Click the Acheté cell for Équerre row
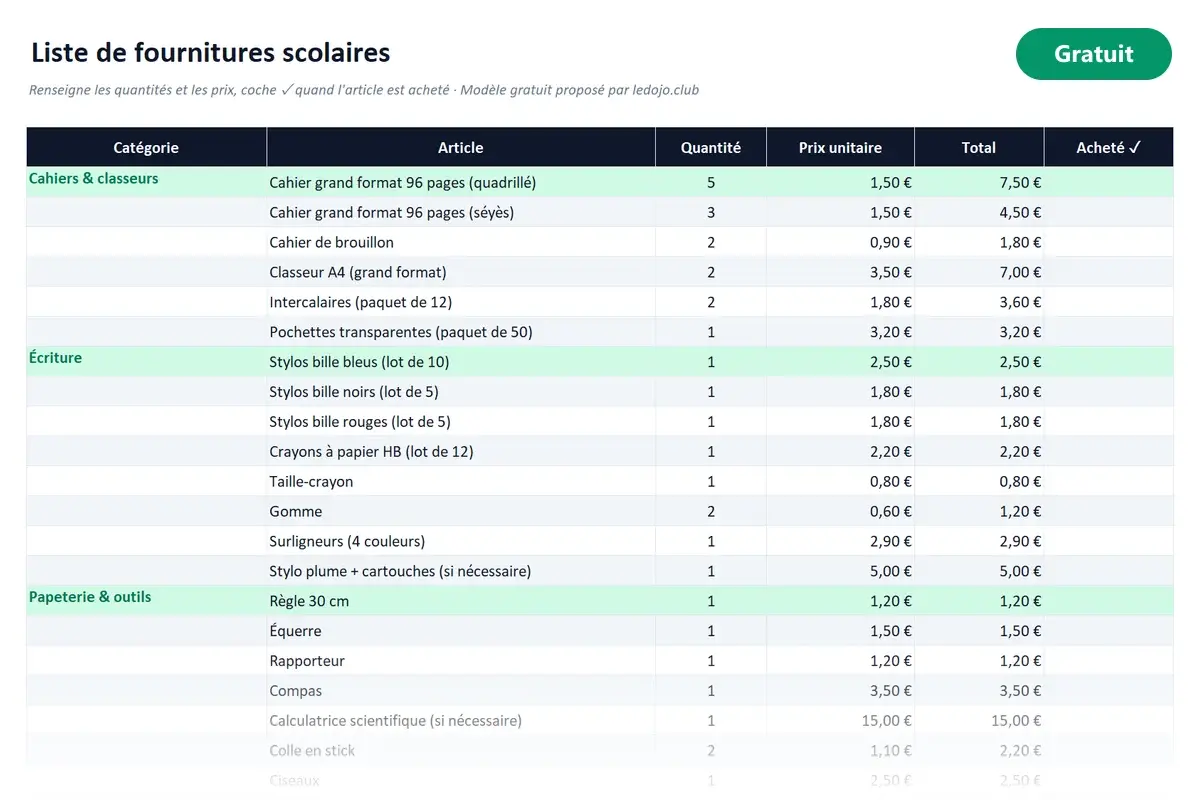 (x=1109, y=630)
